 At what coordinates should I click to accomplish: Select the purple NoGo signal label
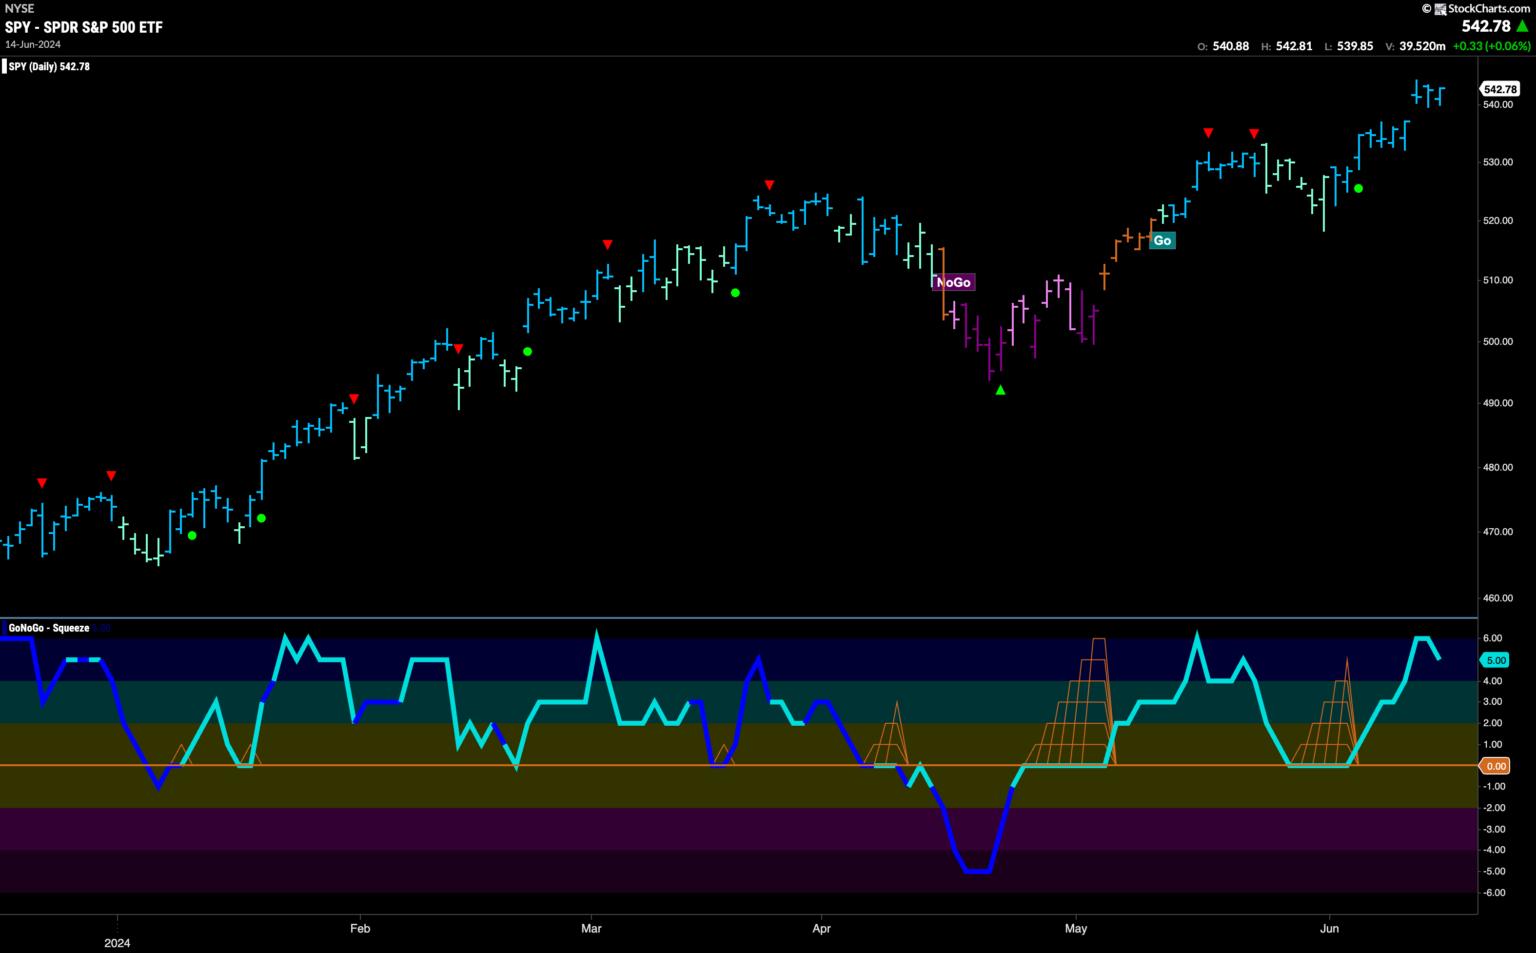click(x=953, y=283)
